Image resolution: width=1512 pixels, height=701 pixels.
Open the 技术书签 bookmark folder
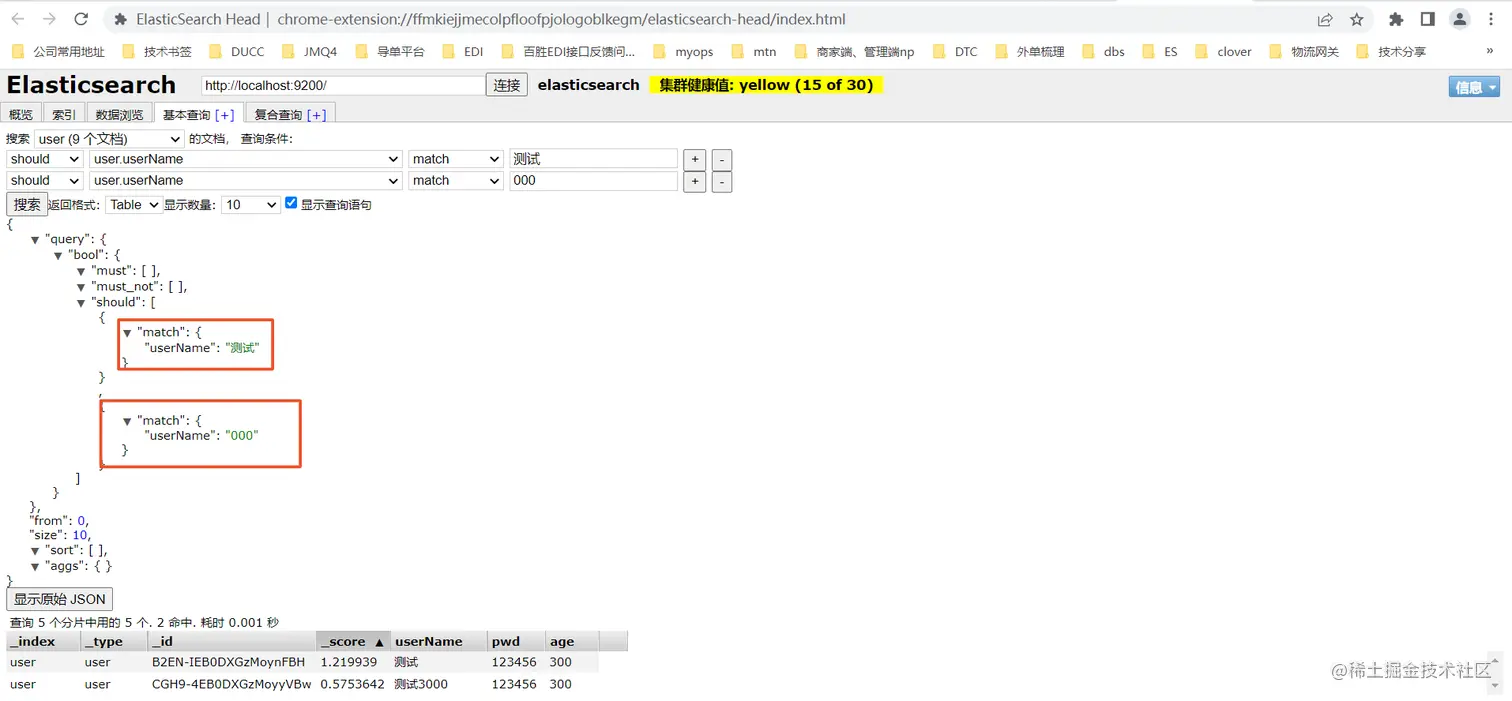pyautogui.click(x=157, y=51)
